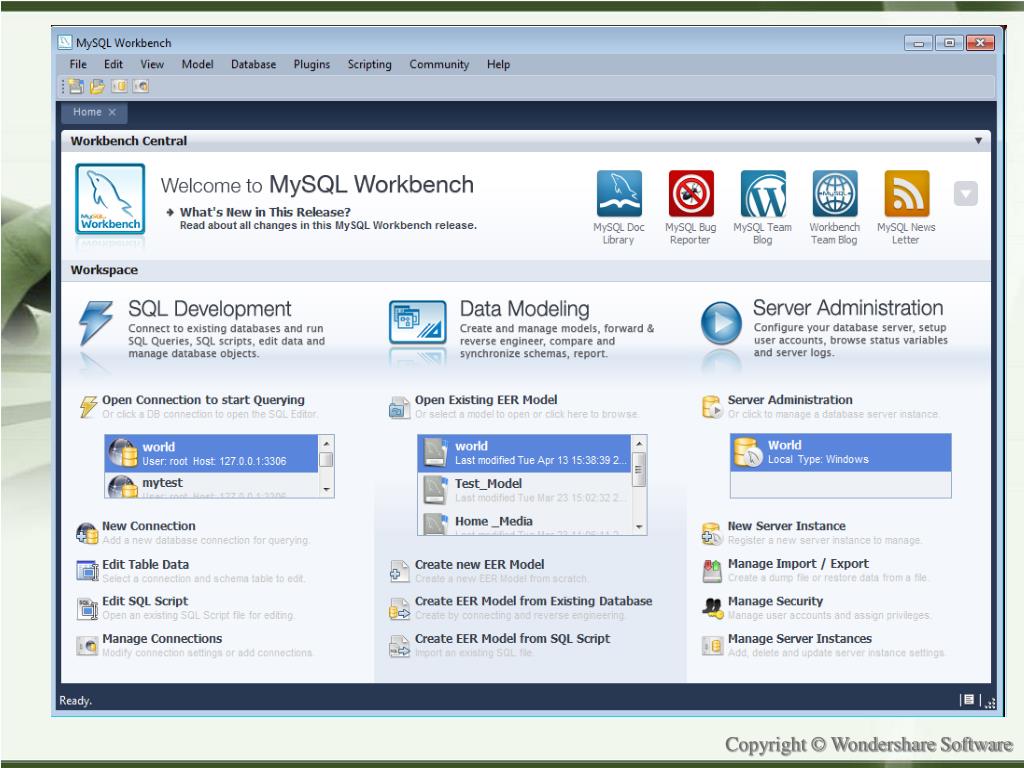Click the Manage Connections icon
The height and width of the screenshot is (768, 1024).
coord(87,646)
